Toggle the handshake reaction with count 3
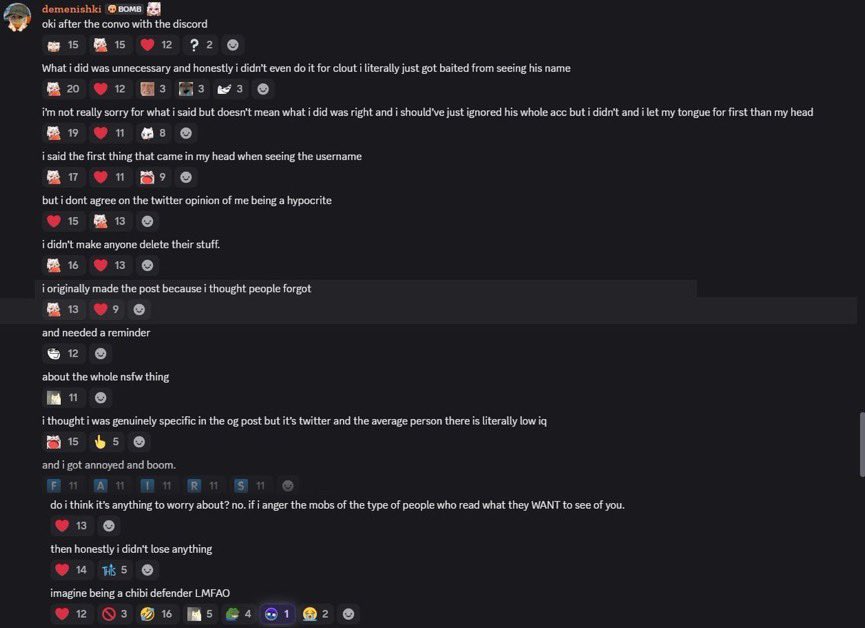The height and width of the screenshot is (628, 865). point(230,89)
